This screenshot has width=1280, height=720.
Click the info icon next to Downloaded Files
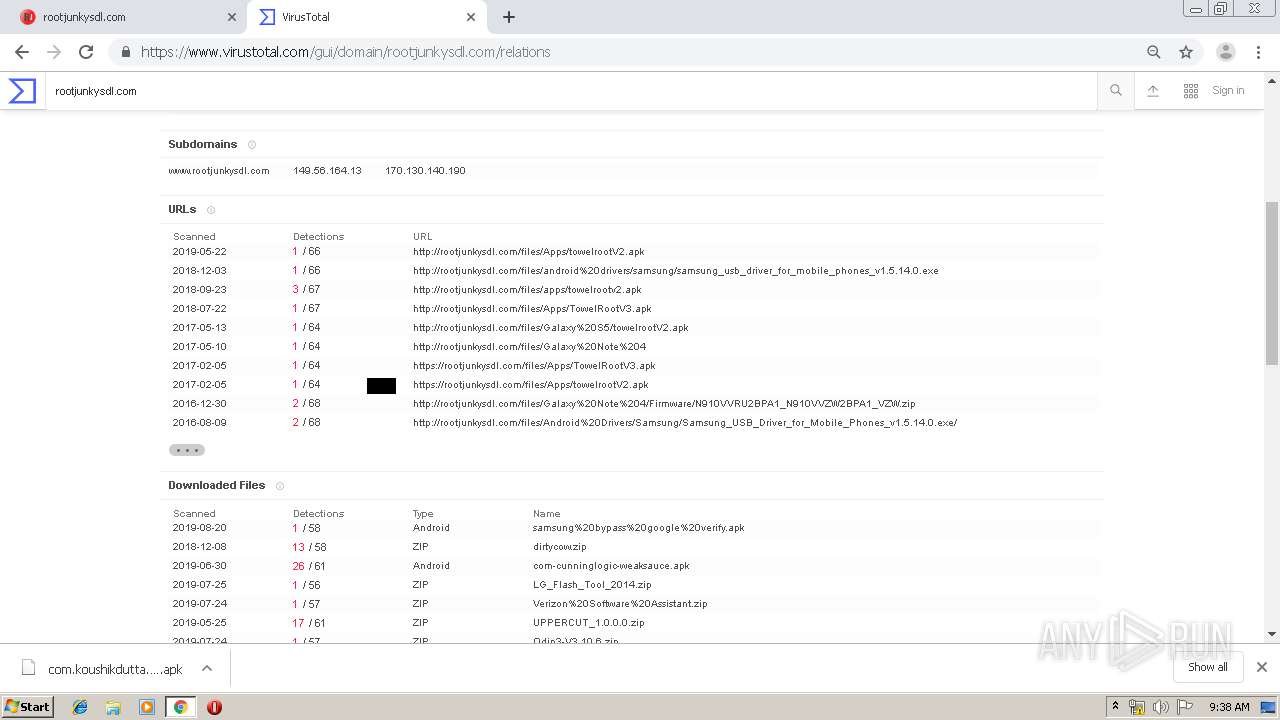coord(280,486)
